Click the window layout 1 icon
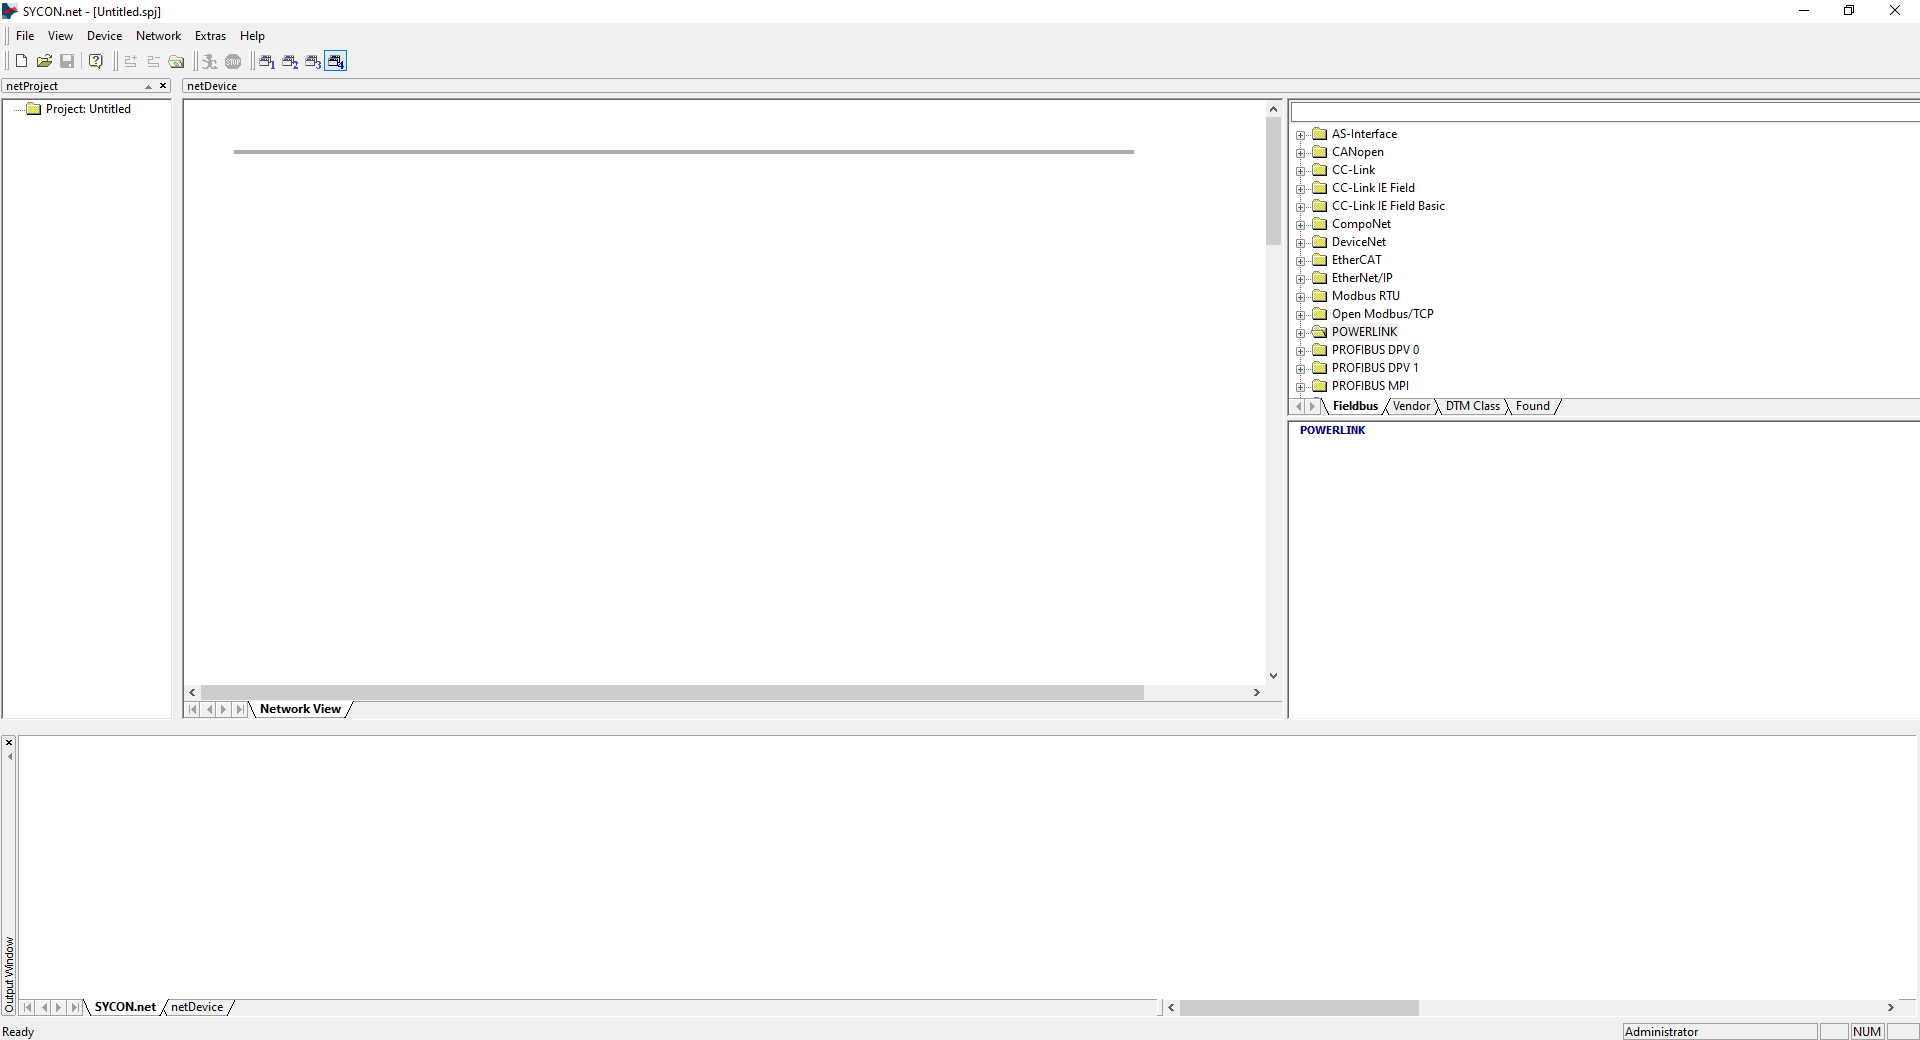The image size is (1920, 1040). click(267, 61)
